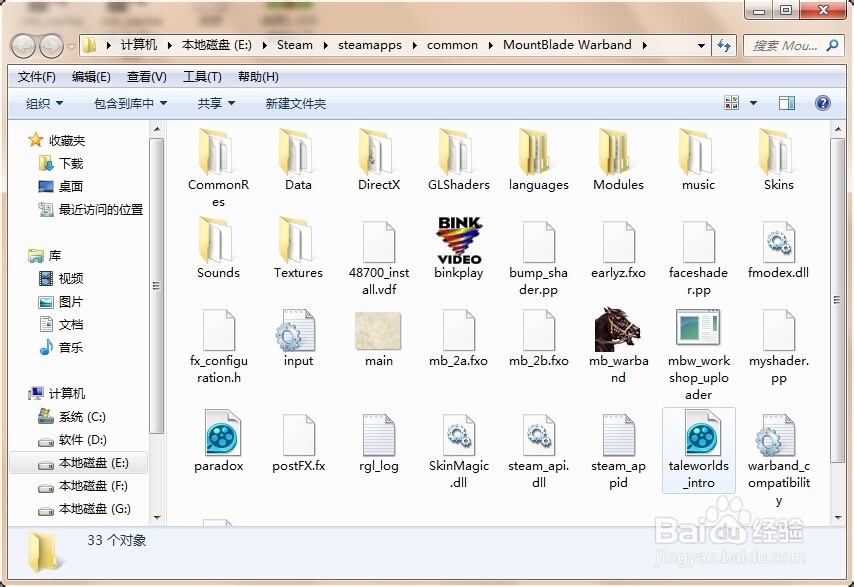Open the 帮助(H) menu

pyautogui.click(x=258, y=77)
